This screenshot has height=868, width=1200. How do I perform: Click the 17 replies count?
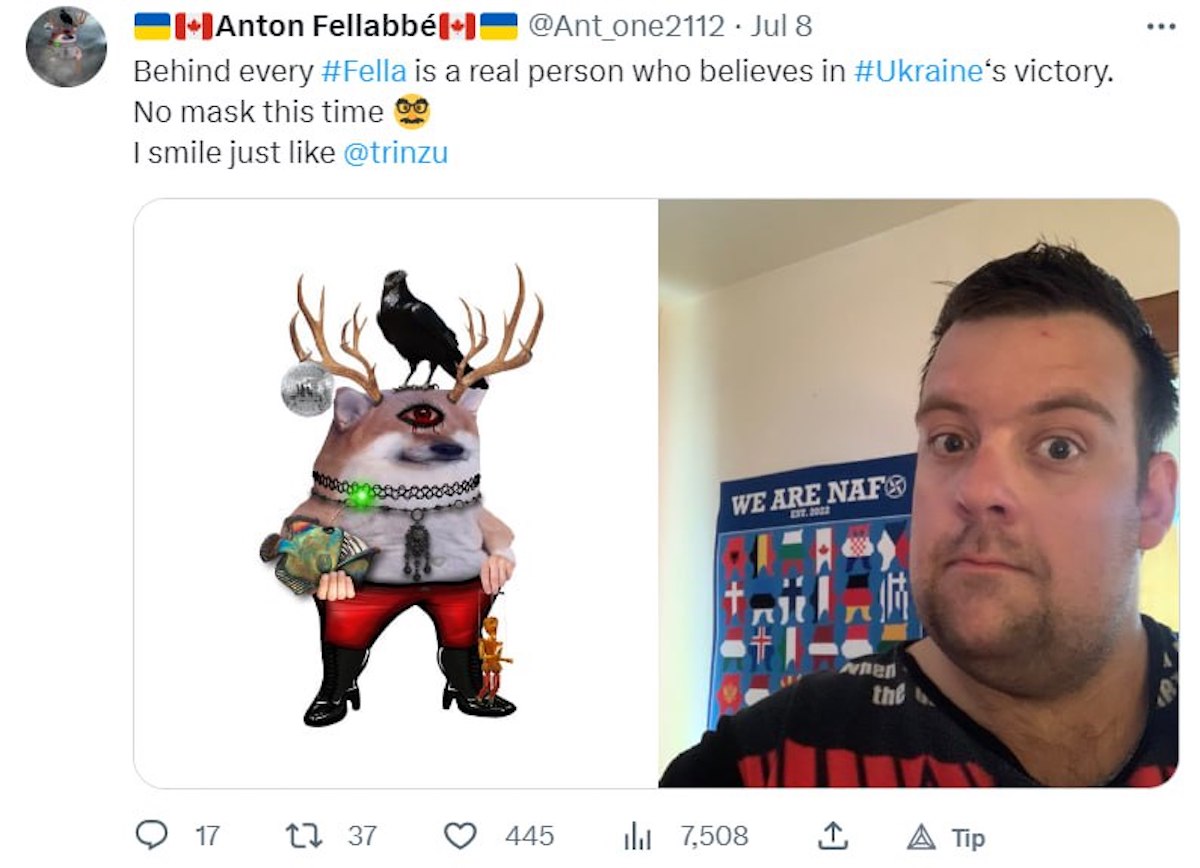pos(206,836)
